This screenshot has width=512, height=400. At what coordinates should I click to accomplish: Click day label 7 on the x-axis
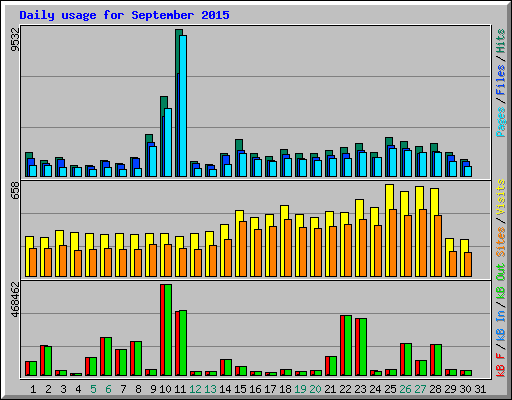(x=123, y=389)
